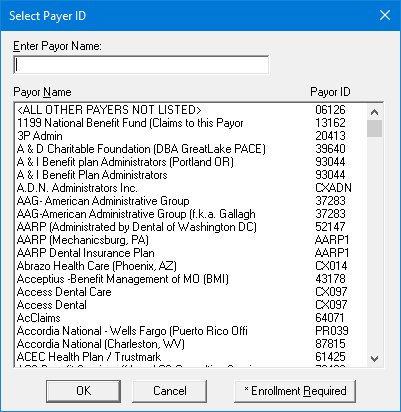Select Acceptius -Benefit Management of MO (BMI)

click(191, 279)
